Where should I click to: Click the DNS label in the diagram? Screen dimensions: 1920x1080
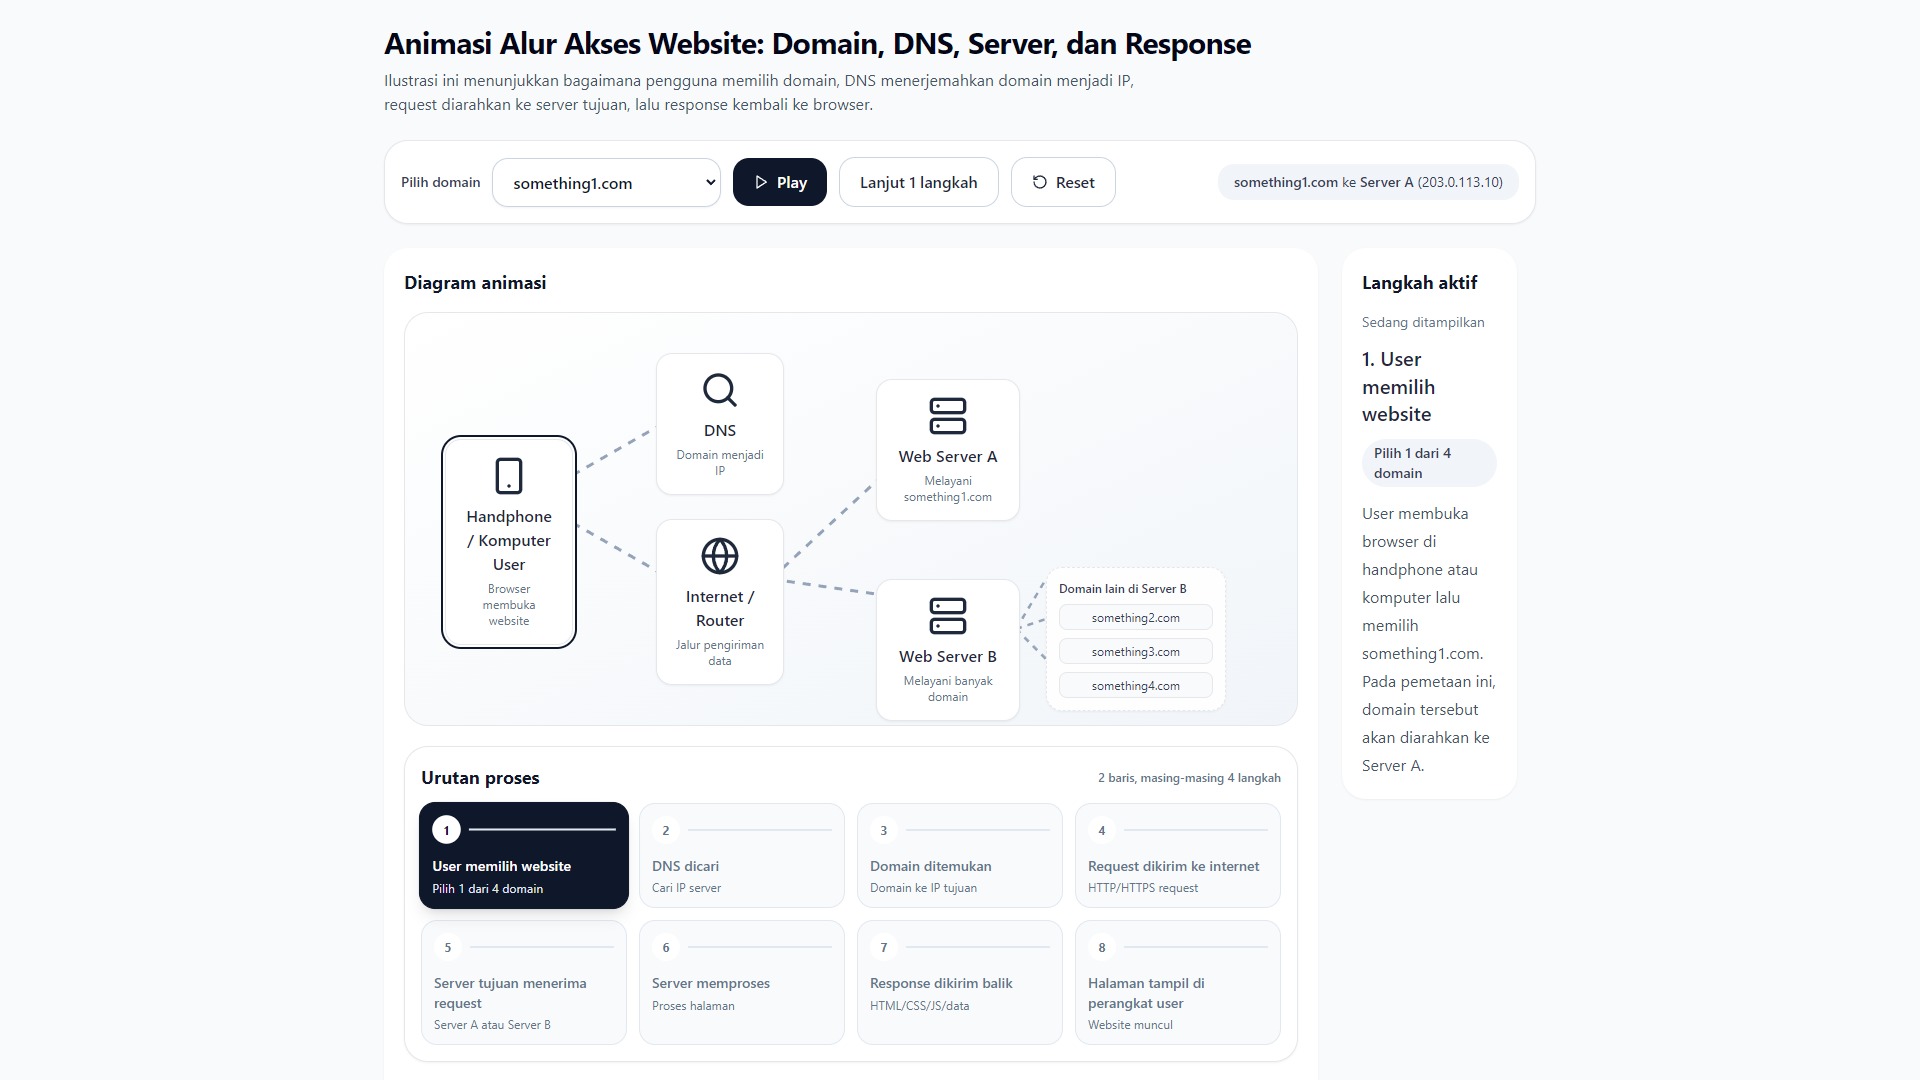click(x=720, y=430)
